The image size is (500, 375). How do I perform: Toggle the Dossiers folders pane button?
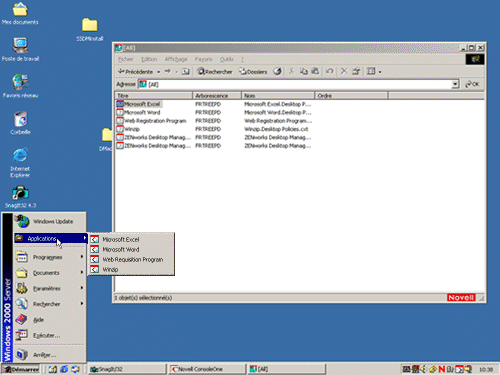pos(253,71)
